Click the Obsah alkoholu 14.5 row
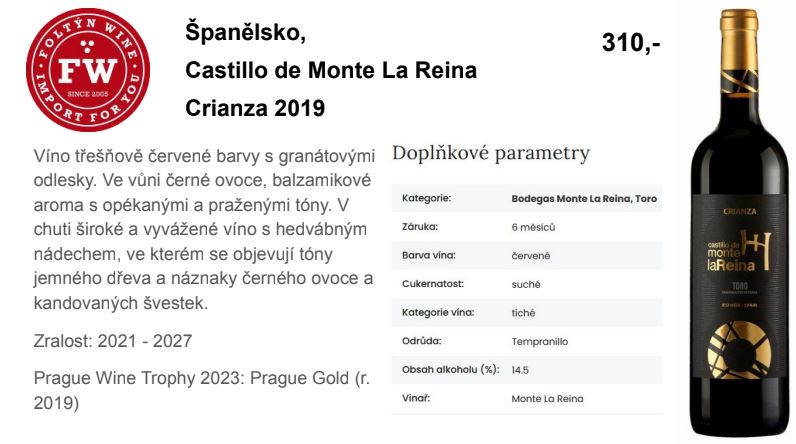The image size is (796, 444). [x=527, y=370]
